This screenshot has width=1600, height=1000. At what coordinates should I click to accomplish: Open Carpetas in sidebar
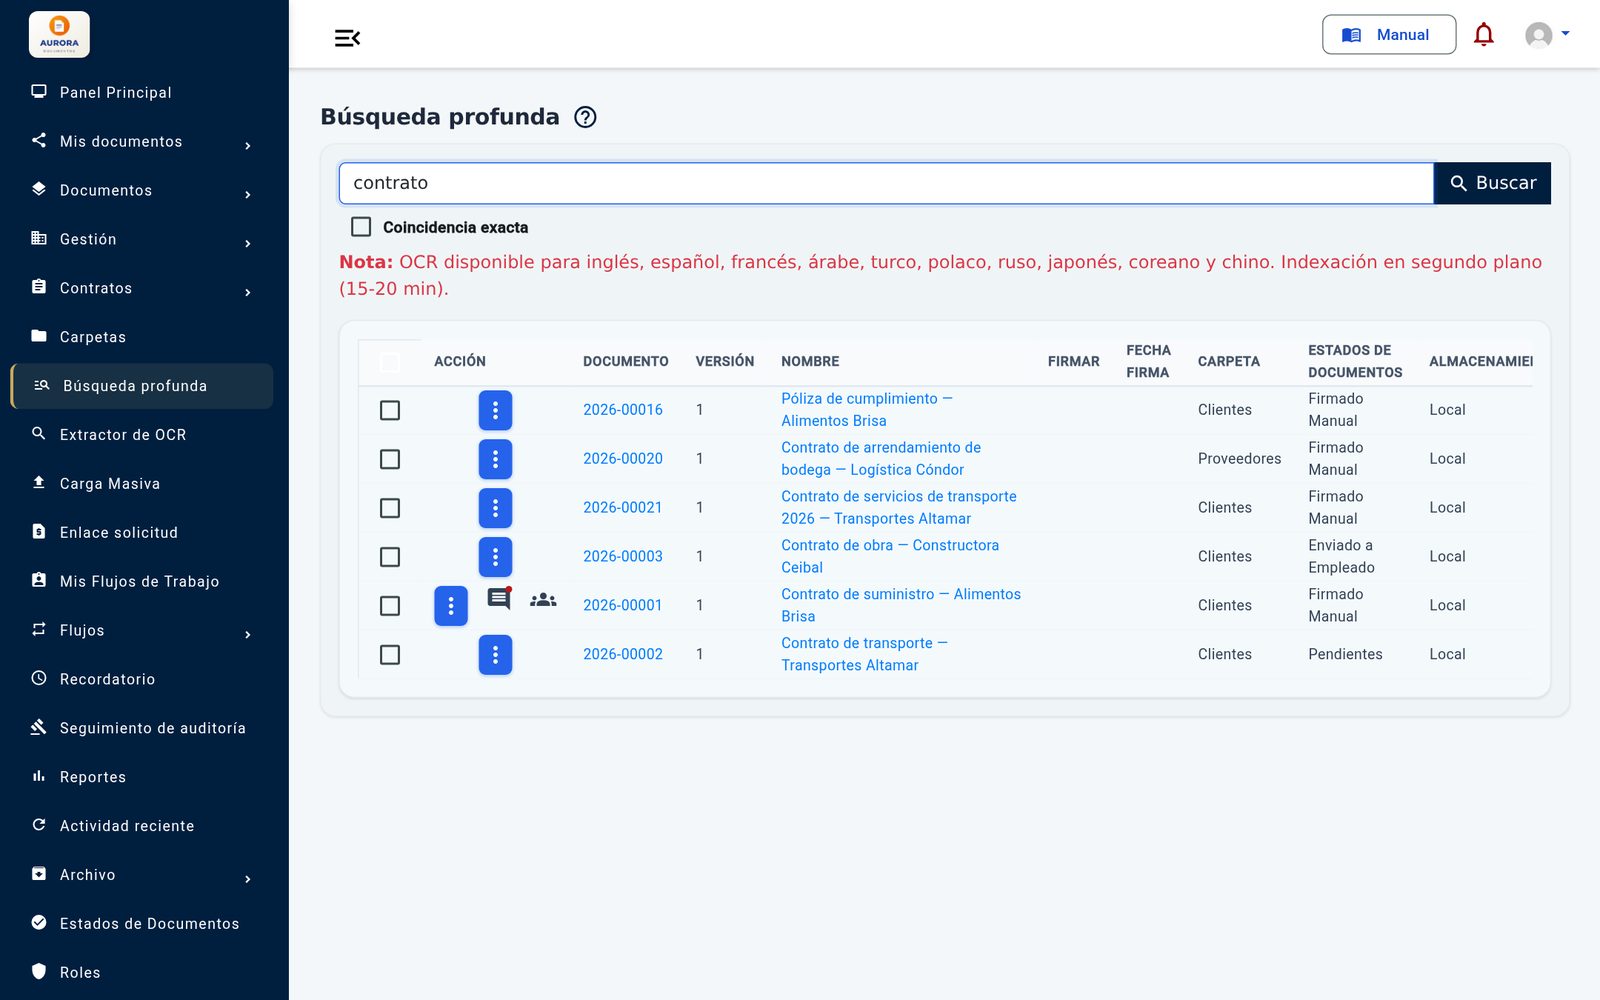[x=141, y=337]
